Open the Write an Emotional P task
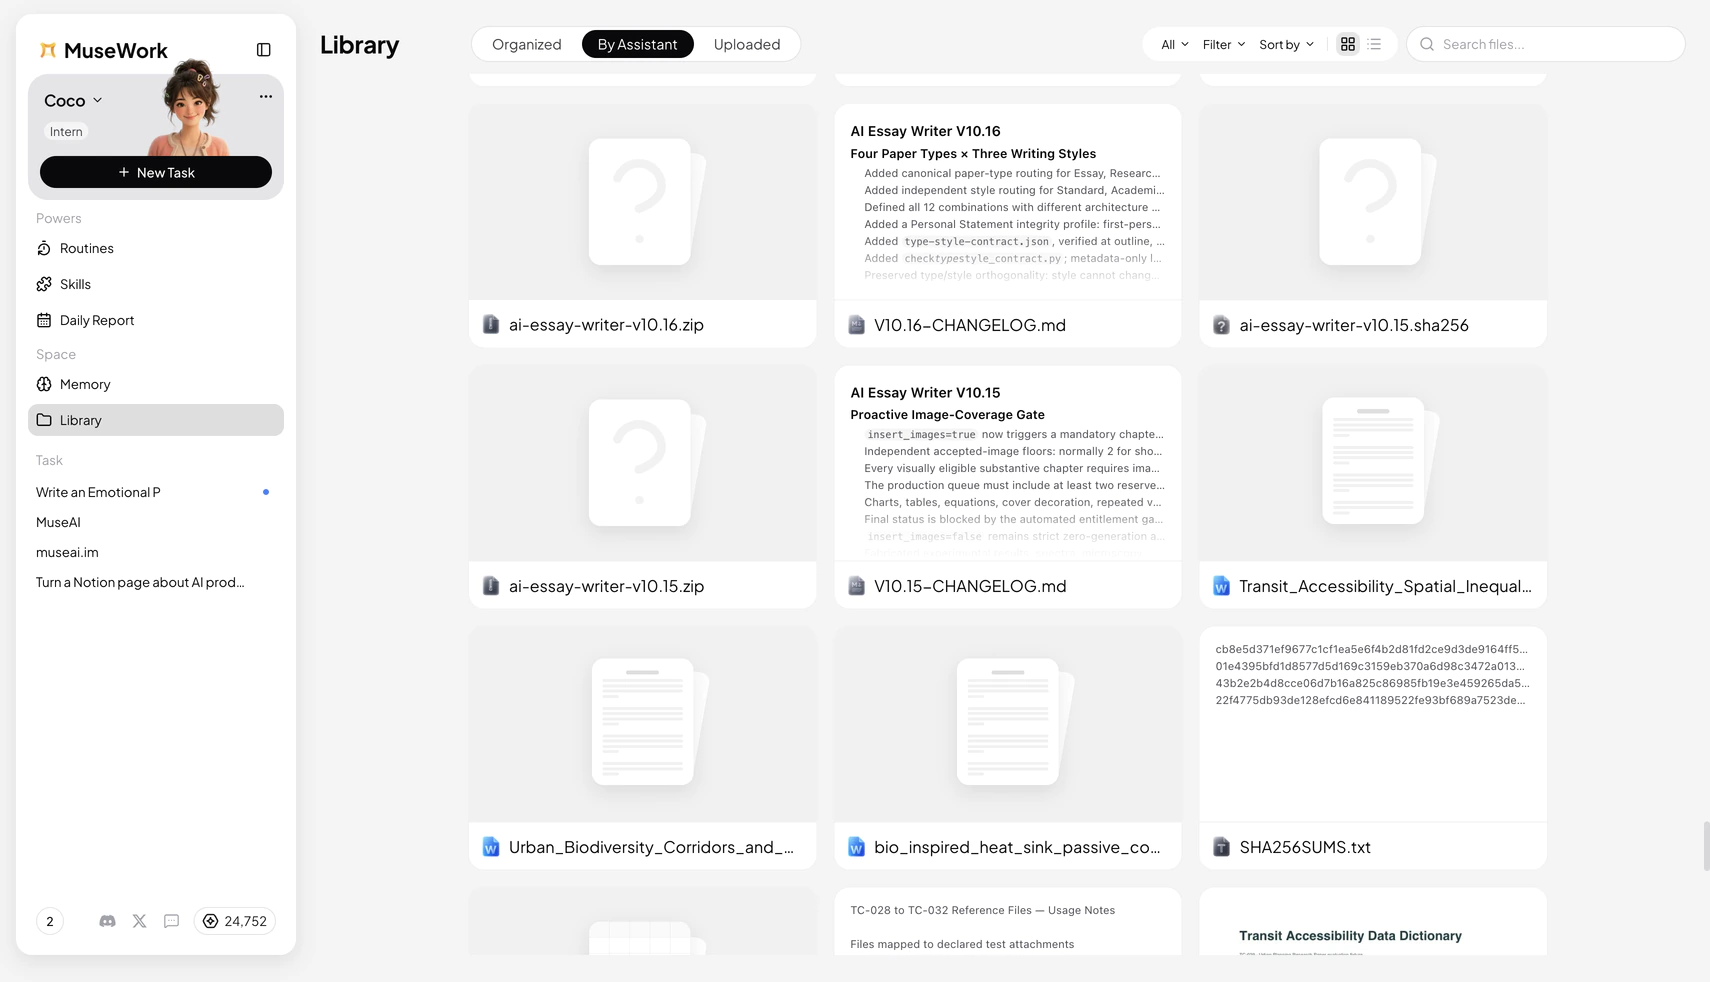This screenshot has width=1710, height=982. [x=156, y=492]
